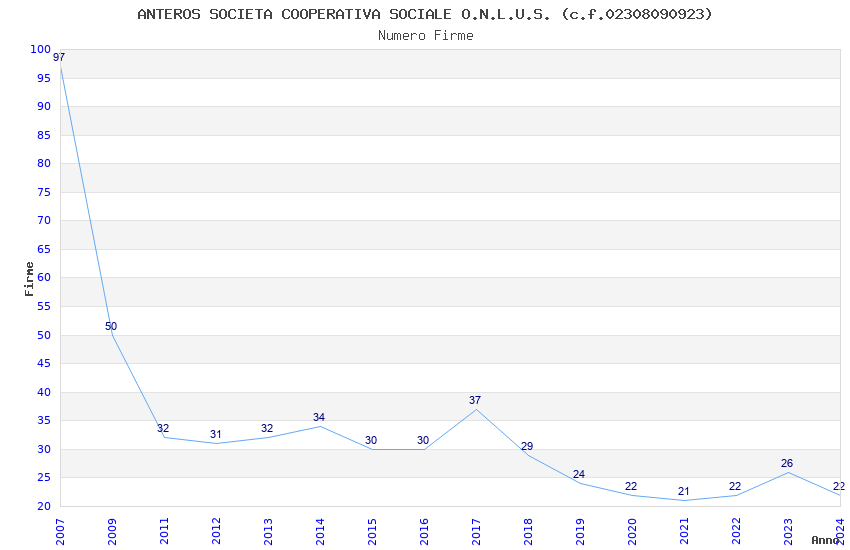The image size is (850, 550).
Task: Click y-axis tick value 70
Action: (x=44, y=220)
